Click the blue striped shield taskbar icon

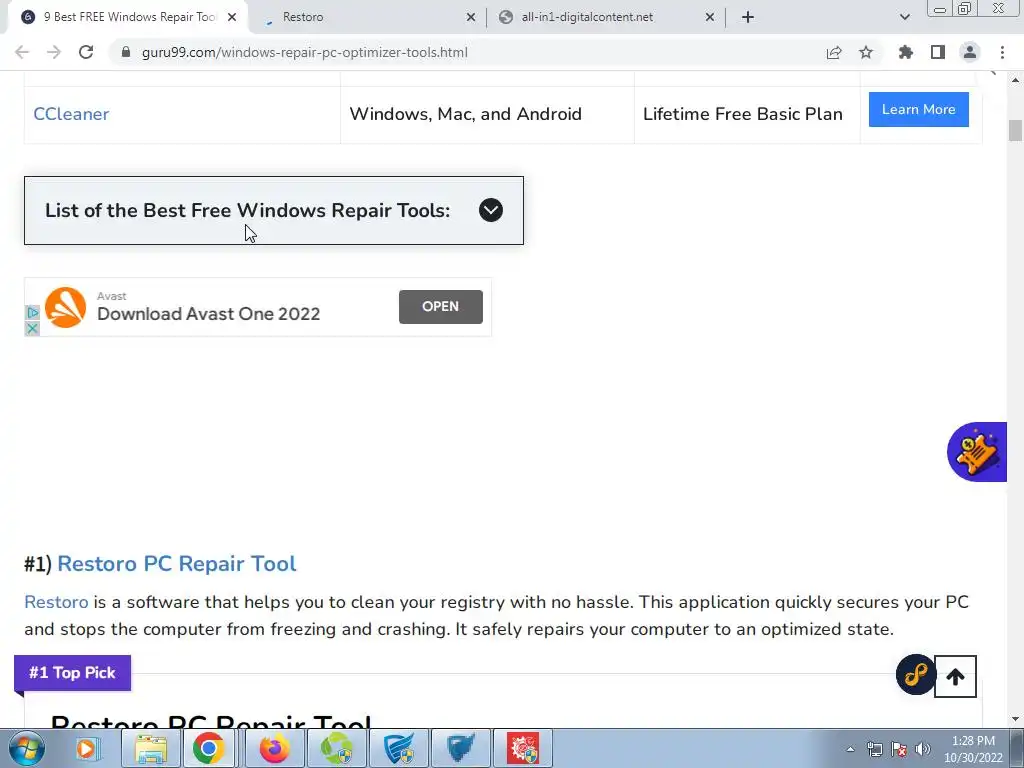(398, 748)
